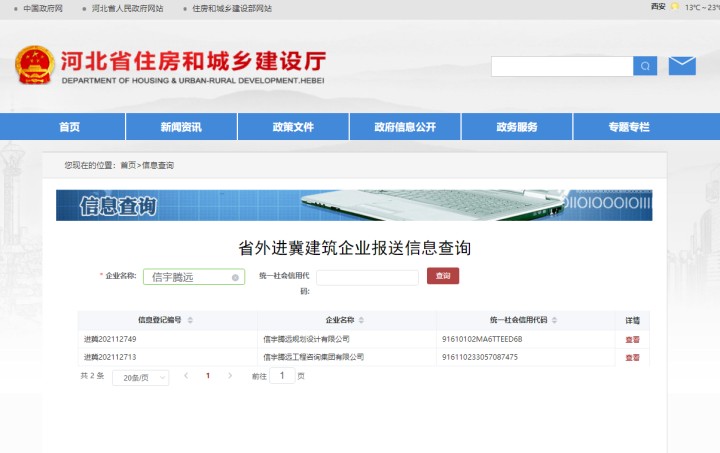Go to previous page arrow
The width and height of the screenshot is (720, 453).
coord(186,375)
